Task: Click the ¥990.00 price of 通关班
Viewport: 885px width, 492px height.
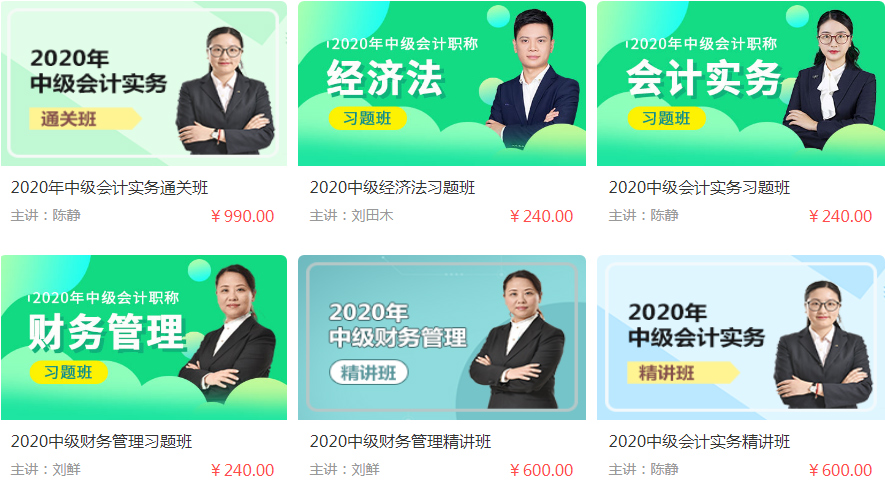Action: click(x=242, y=216)
